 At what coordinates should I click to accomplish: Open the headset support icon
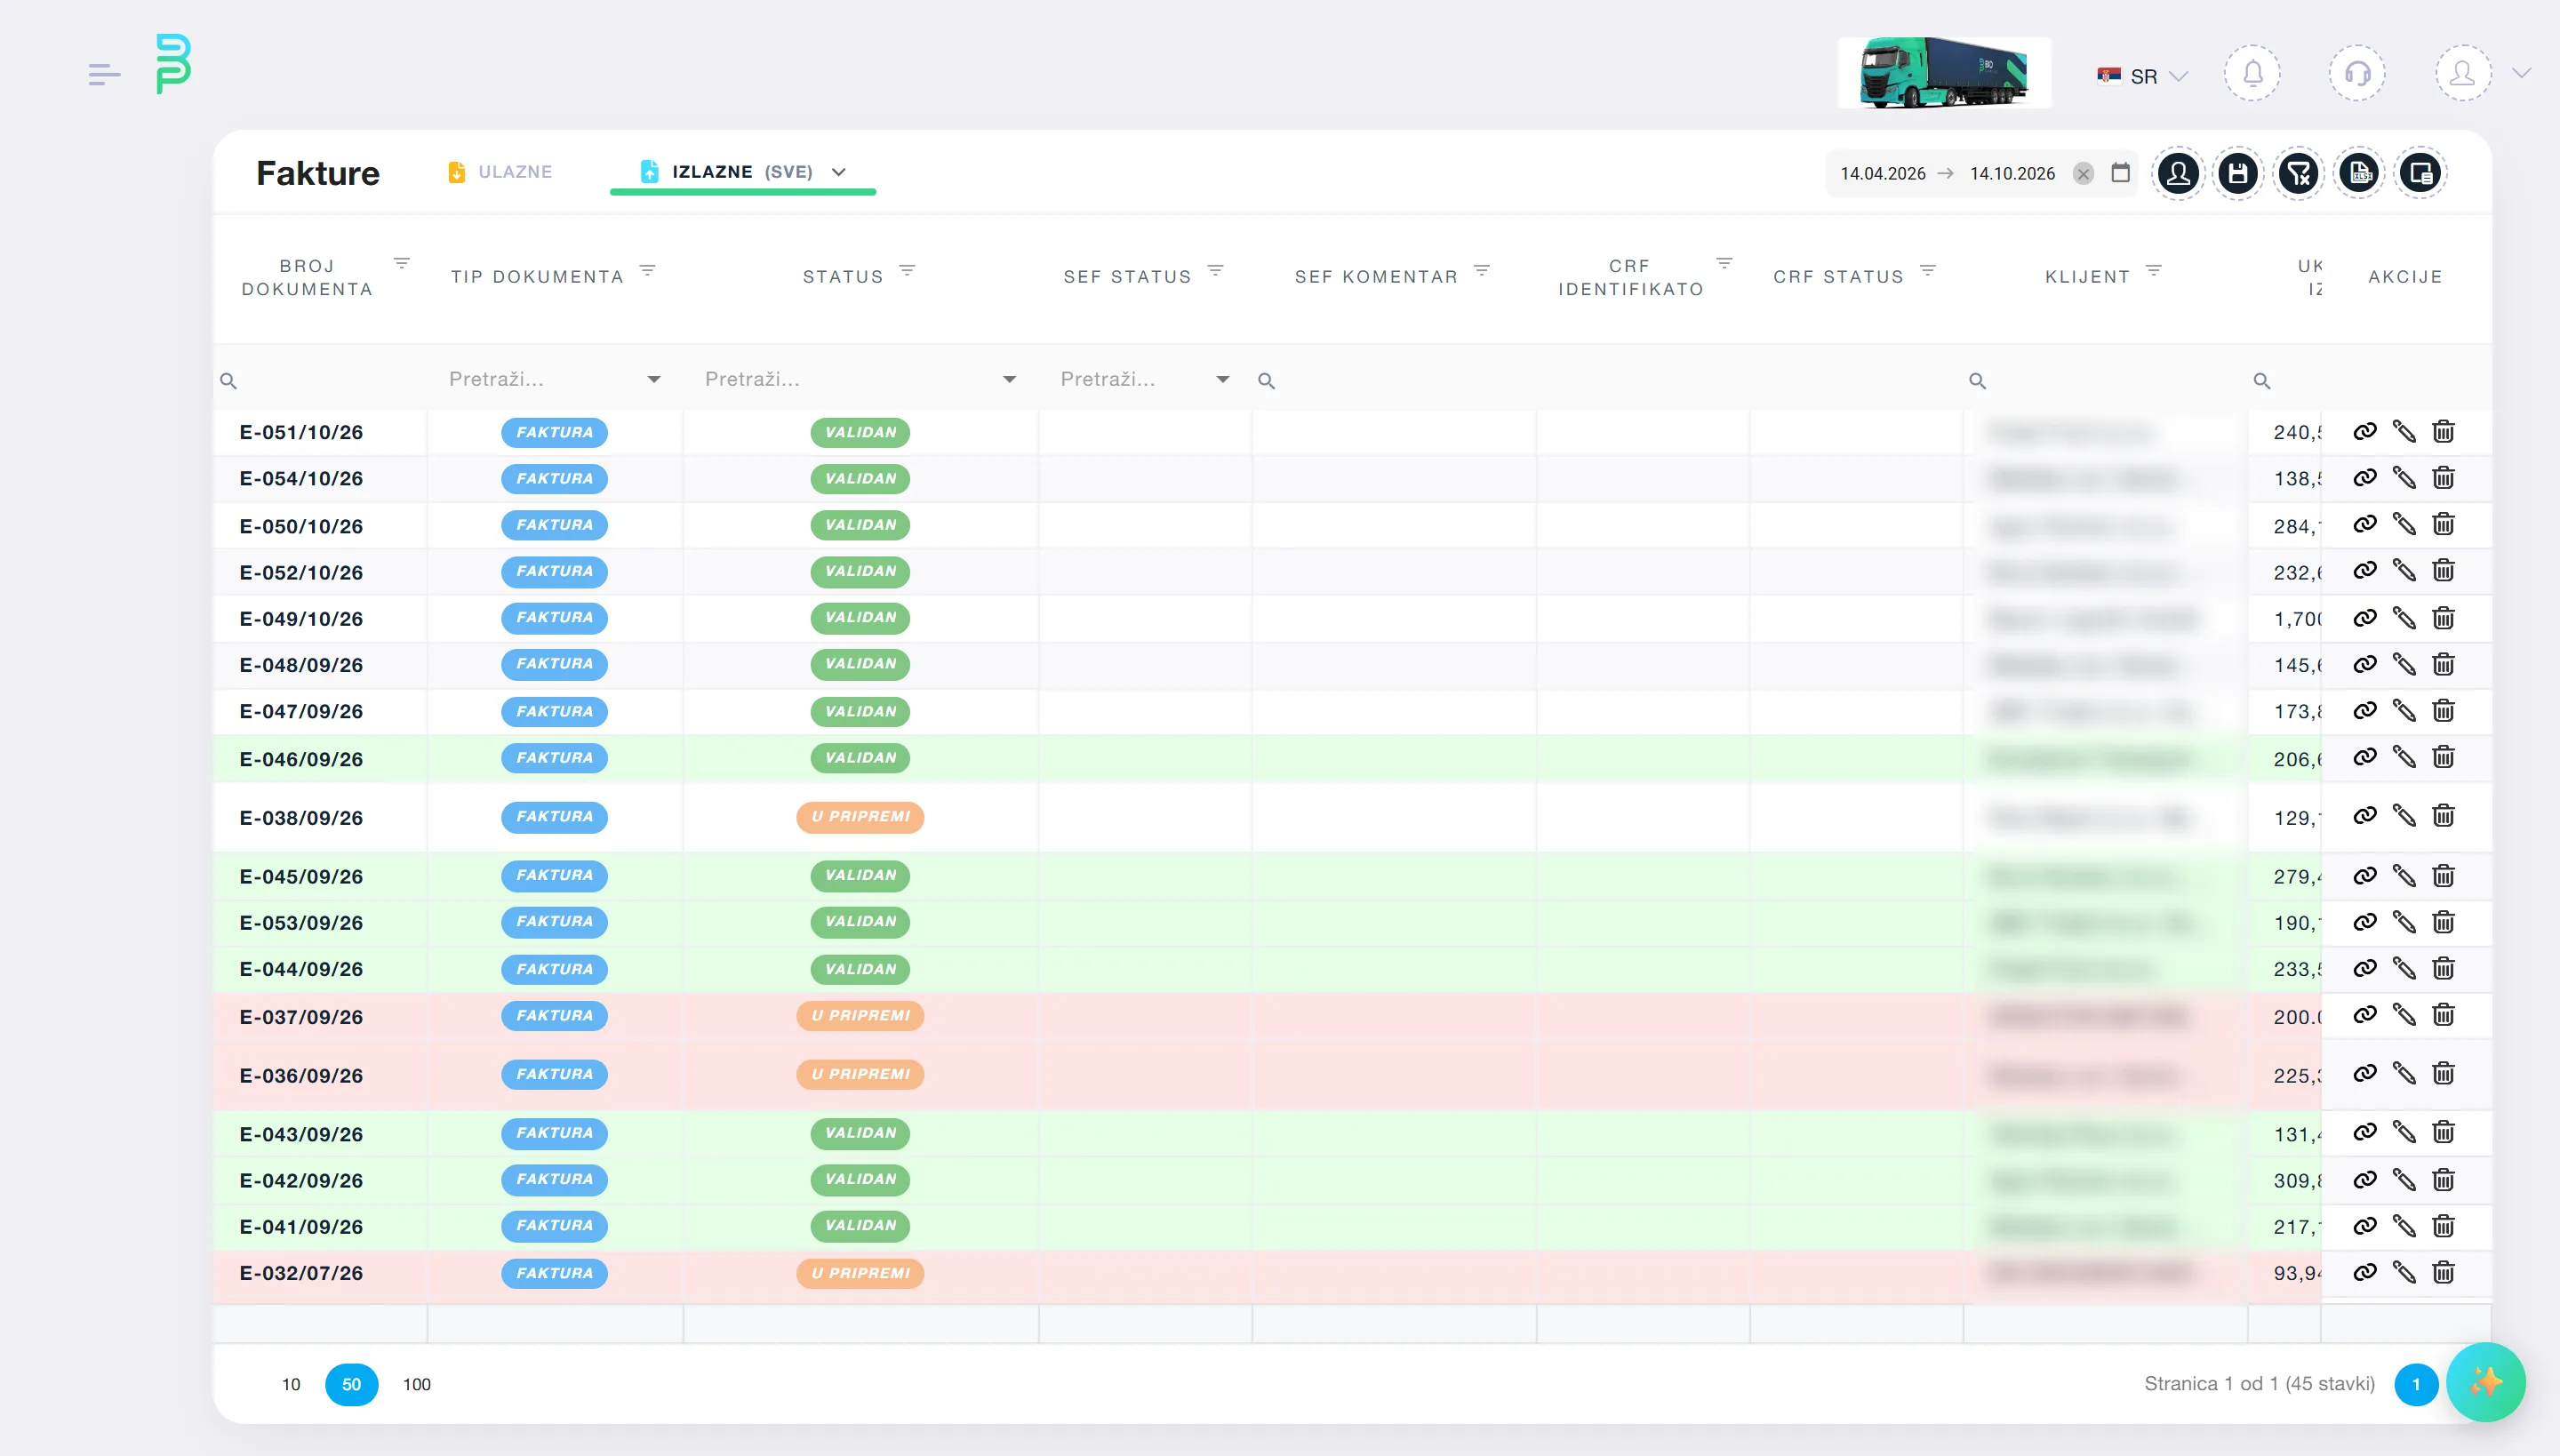(2357, 74)
